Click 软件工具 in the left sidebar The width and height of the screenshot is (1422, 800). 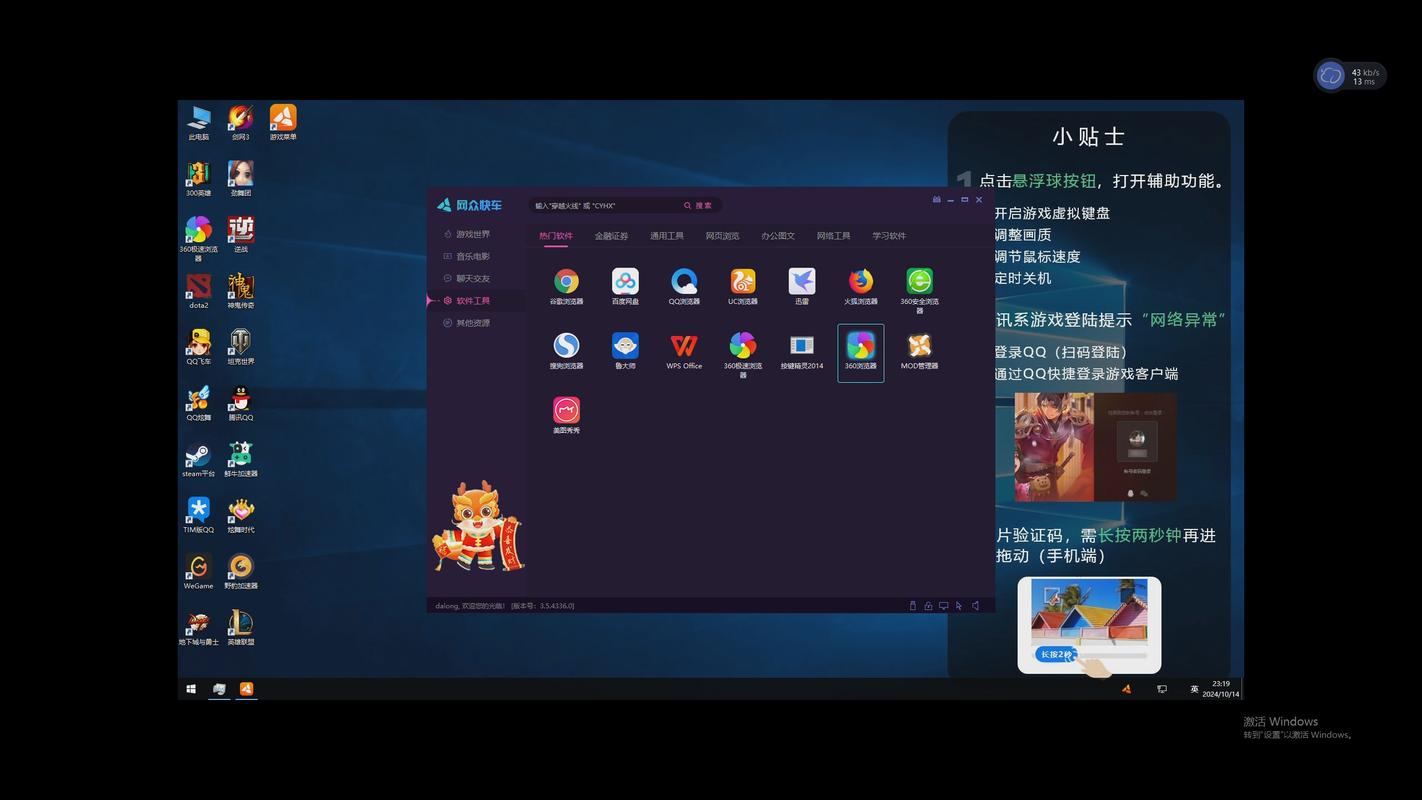472,300
